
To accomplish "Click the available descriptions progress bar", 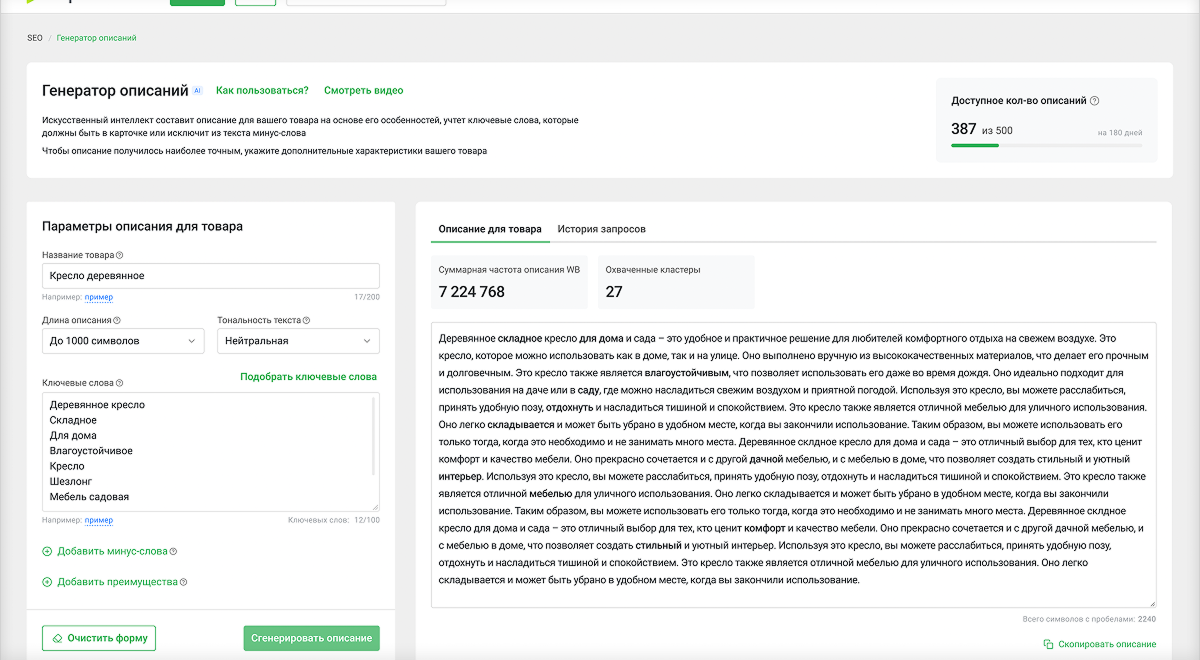I will 1046,145.
